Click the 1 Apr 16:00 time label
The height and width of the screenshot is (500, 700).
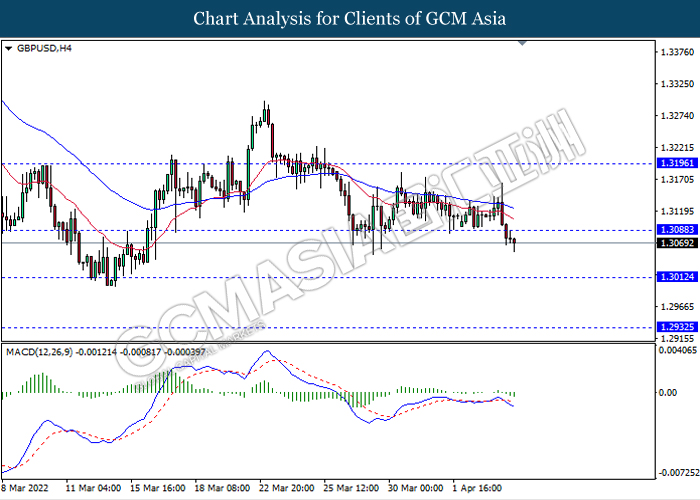pos(477,488)
